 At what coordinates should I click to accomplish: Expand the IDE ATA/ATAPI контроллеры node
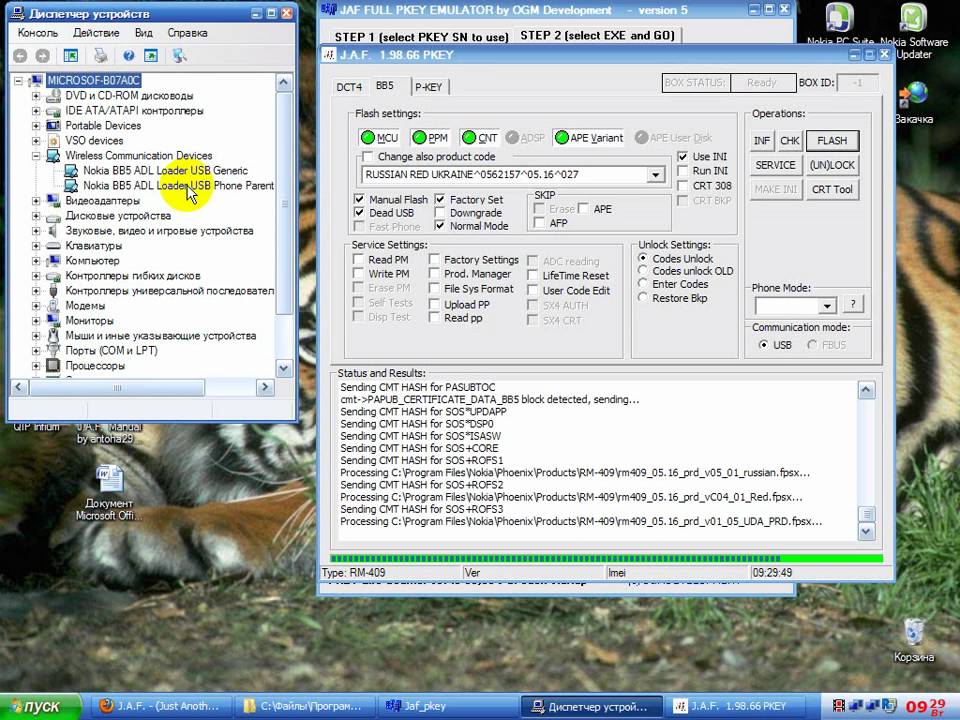36,111
